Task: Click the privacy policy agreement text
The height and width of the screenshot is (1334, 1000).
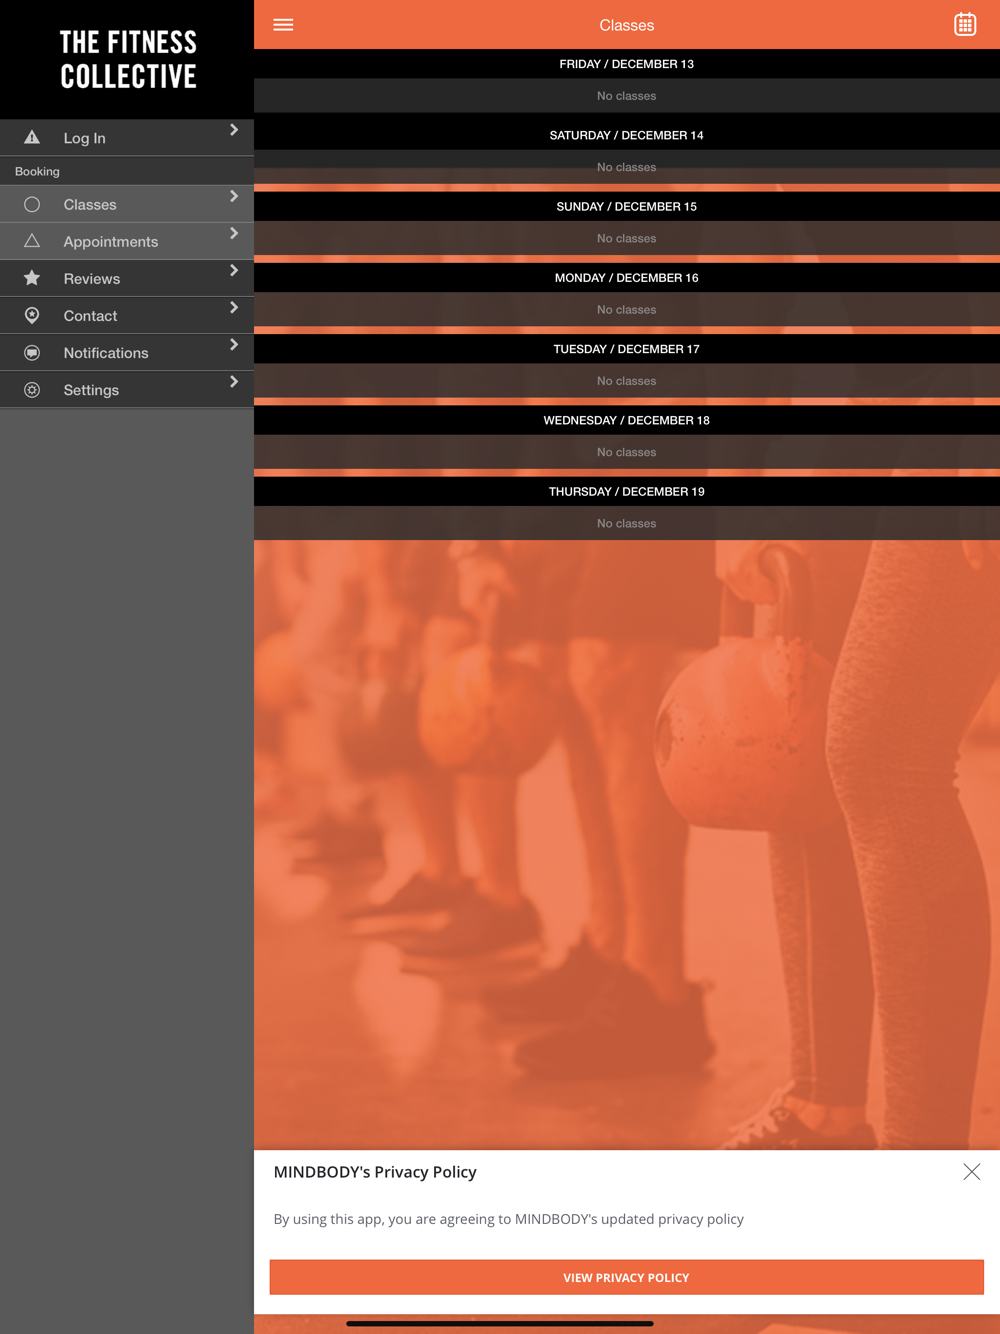Action: (509, 1219)
